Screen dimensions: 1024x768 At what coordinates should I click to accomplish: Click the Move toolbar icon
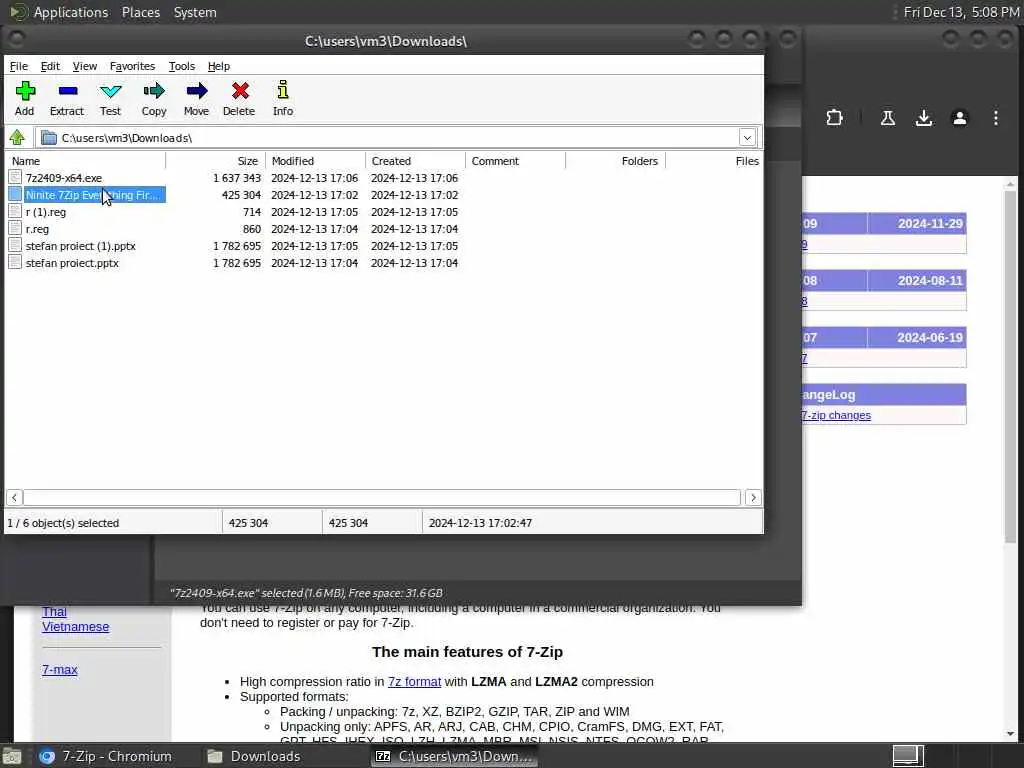coord(197,91)
